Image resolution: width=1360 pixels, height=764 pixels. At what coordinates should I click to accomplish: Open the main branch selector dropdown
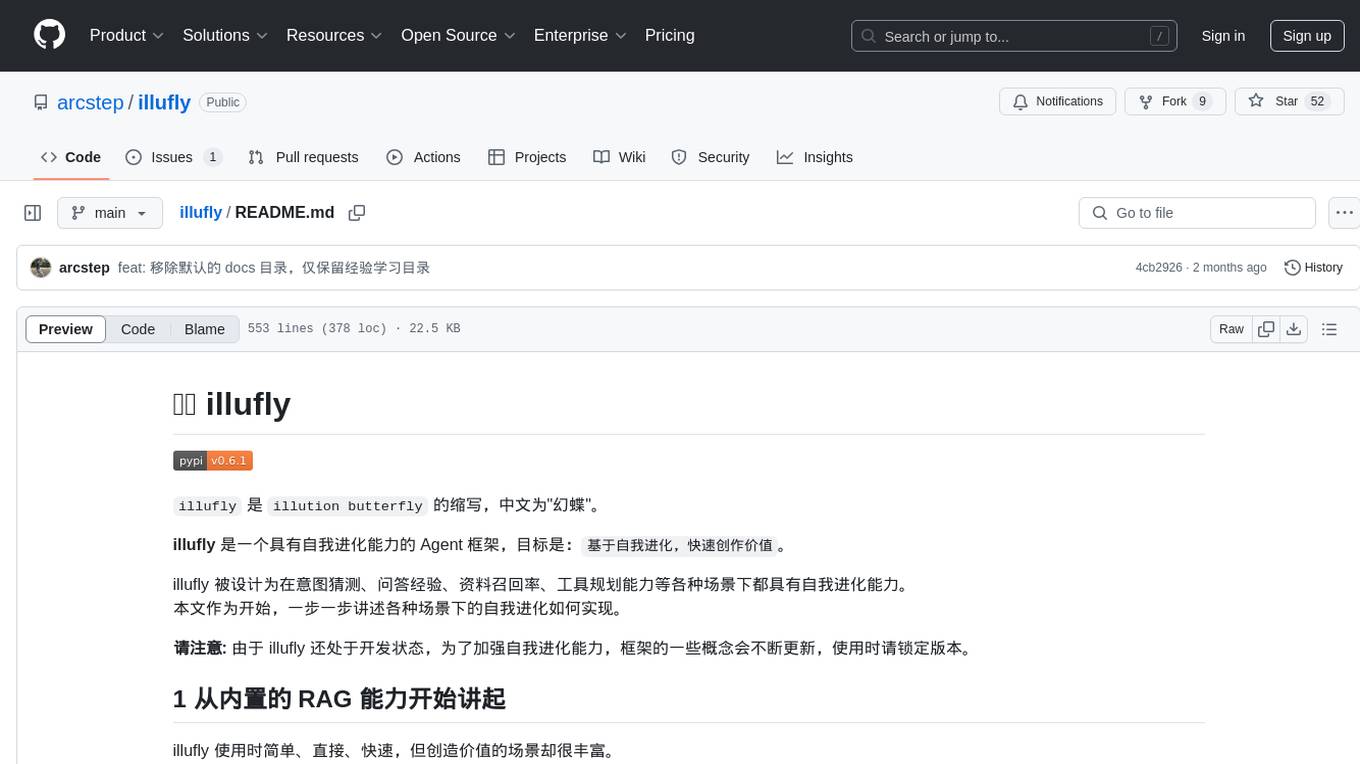point(110,213)
